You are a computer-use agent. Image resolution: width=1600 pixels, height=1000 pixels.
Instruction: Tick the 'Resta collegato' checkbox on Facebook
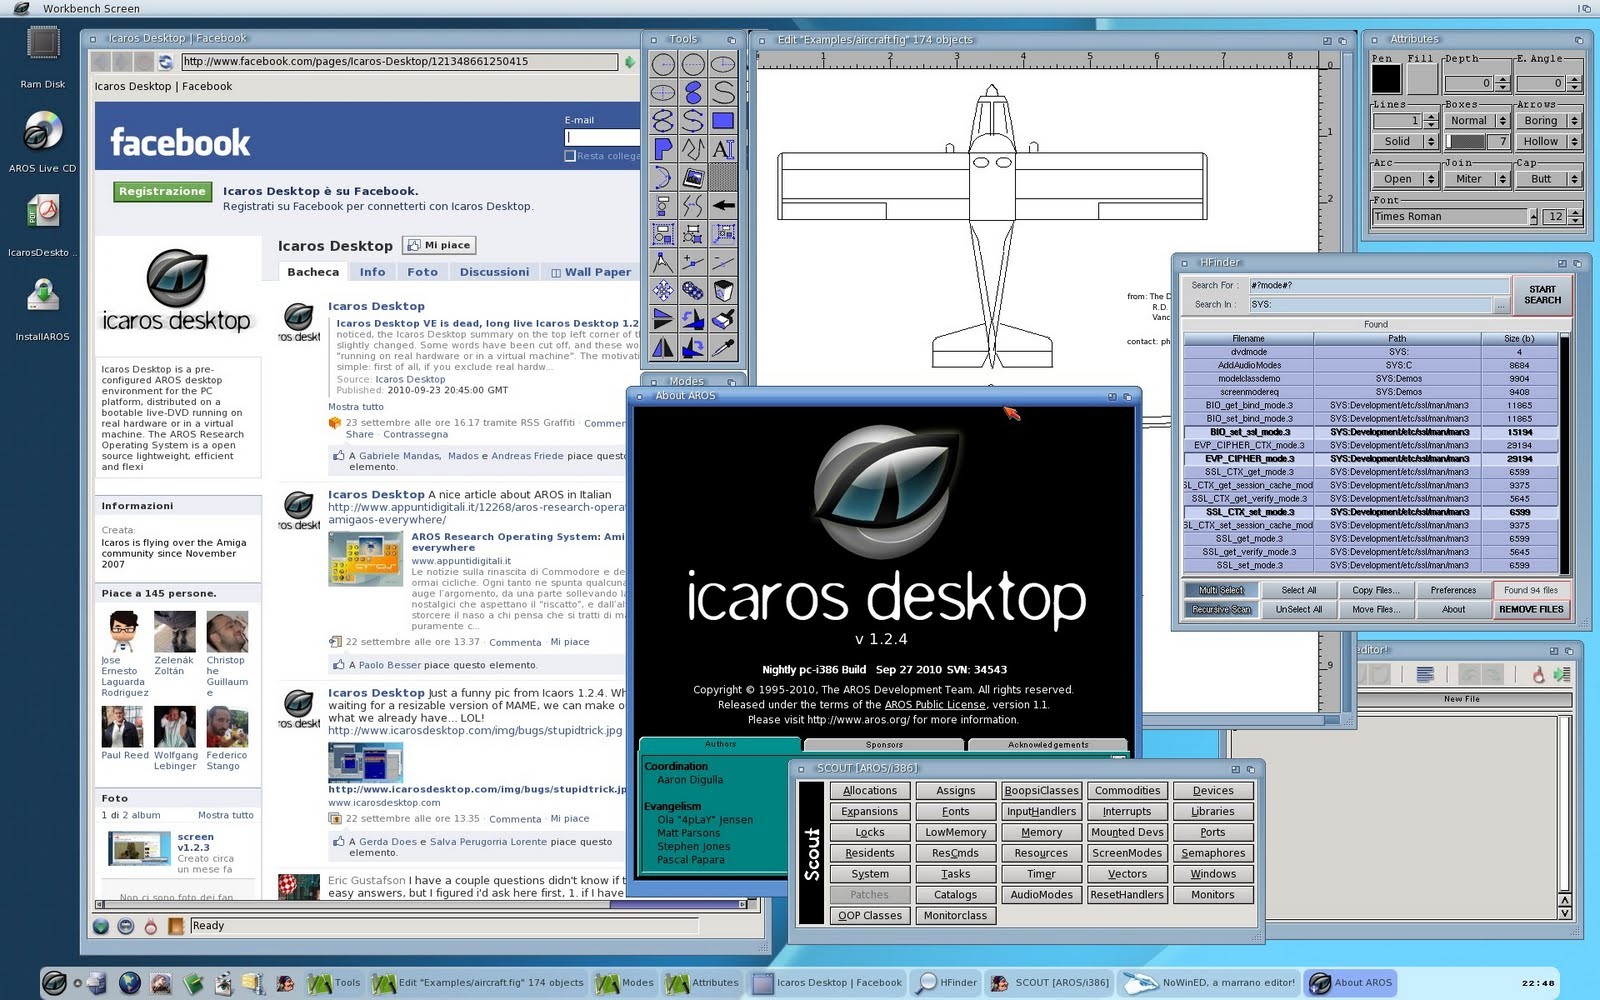(x=570, y=156)
